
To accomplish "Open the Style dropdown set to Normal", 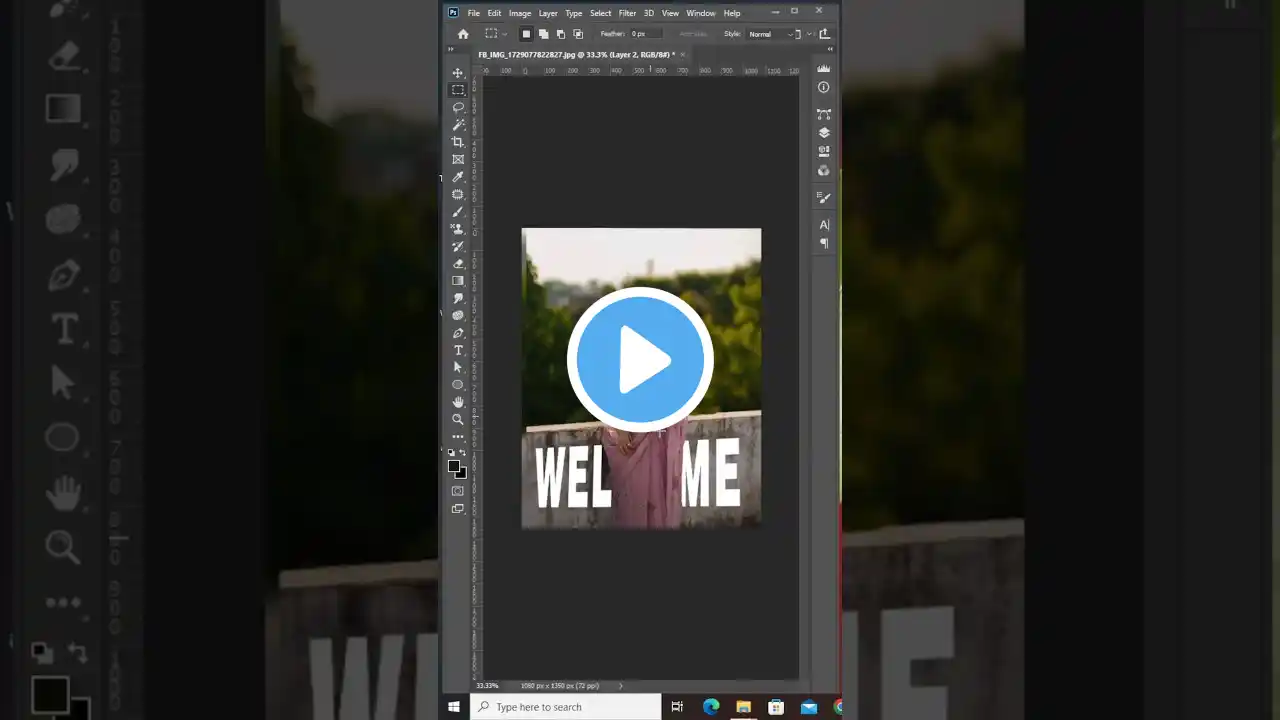I will point(771,34).
